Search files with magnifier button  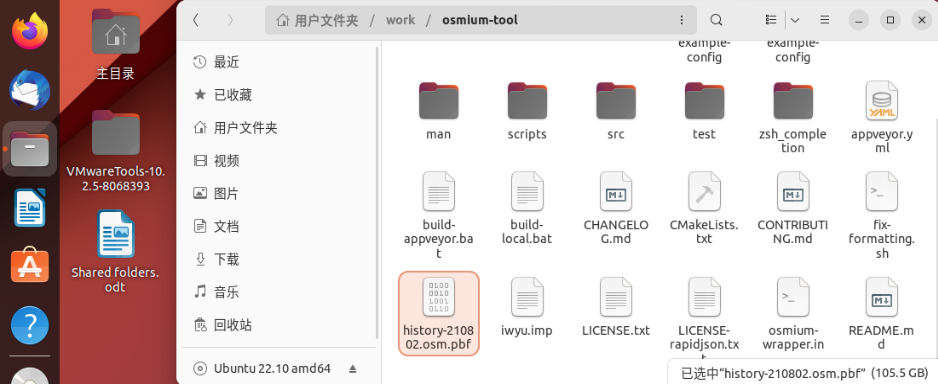716,20
